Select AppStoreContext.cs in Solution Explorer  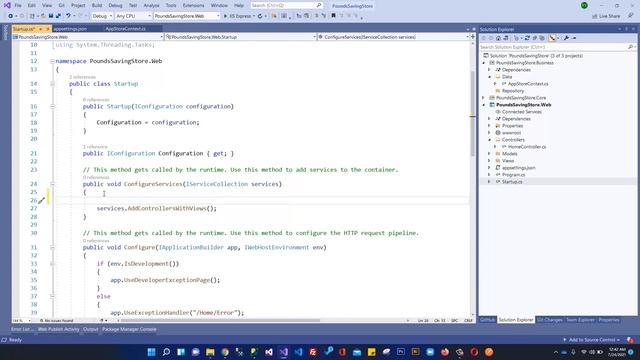pos(528,84)
